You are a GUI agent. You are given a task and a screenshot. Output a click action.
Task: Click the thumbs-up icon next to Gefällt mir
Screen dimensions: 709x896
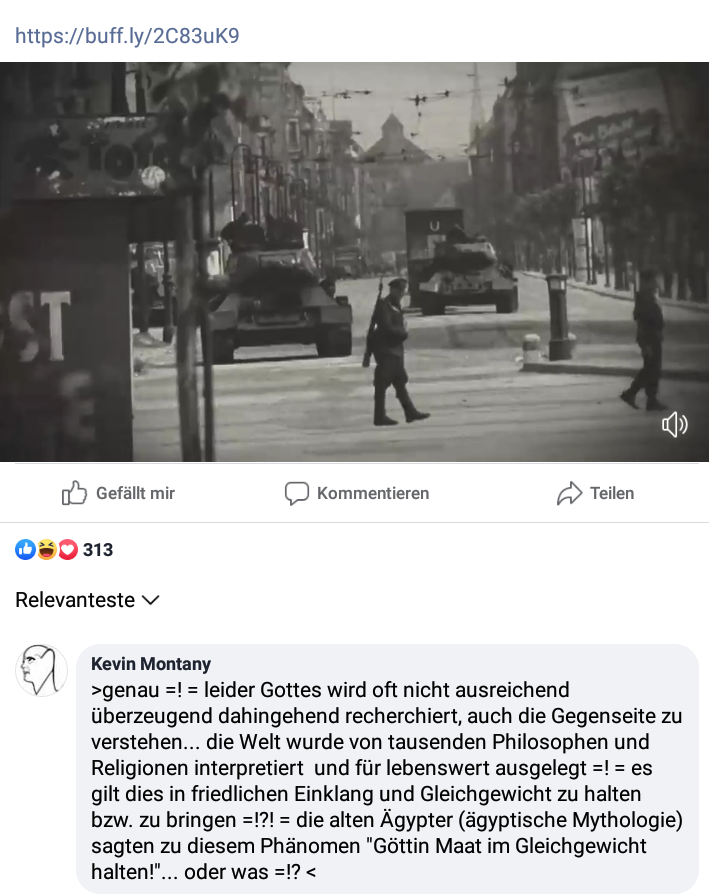(x=74, y=493)
